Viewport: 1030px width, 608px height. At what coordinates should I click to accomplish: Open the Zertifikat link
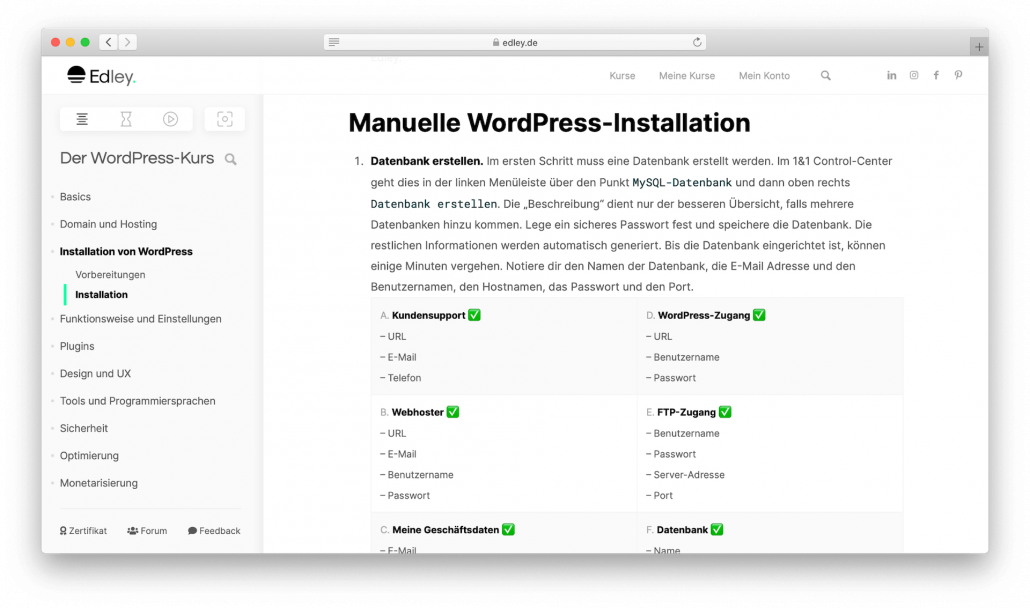click(x=83, y=531)
